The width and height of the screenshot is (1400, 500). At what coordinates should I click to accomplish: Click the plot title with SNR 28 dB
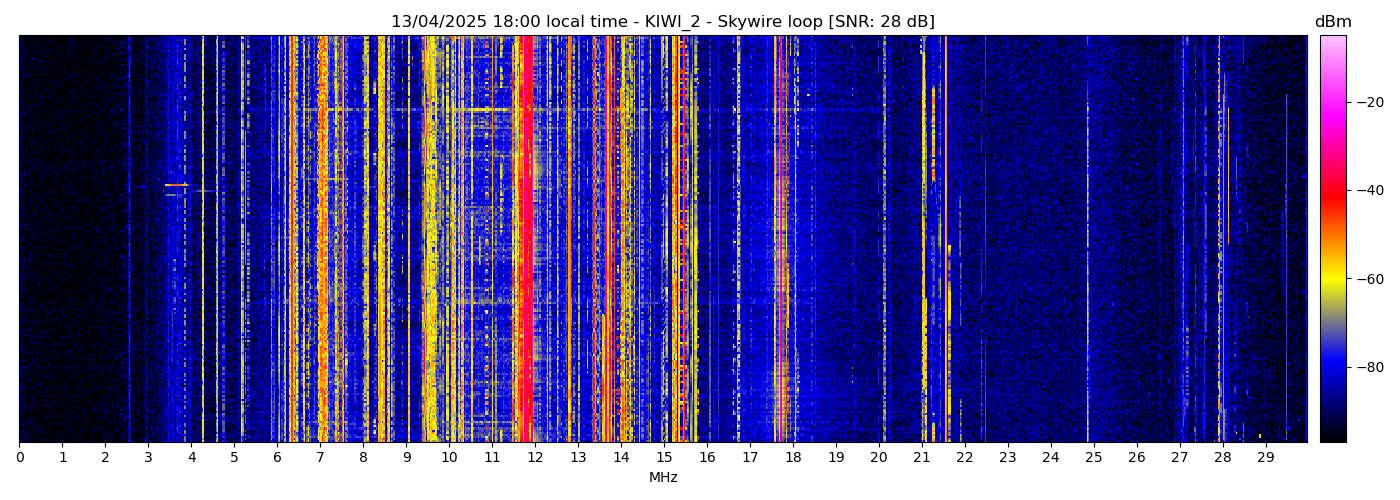coord(662,22)
